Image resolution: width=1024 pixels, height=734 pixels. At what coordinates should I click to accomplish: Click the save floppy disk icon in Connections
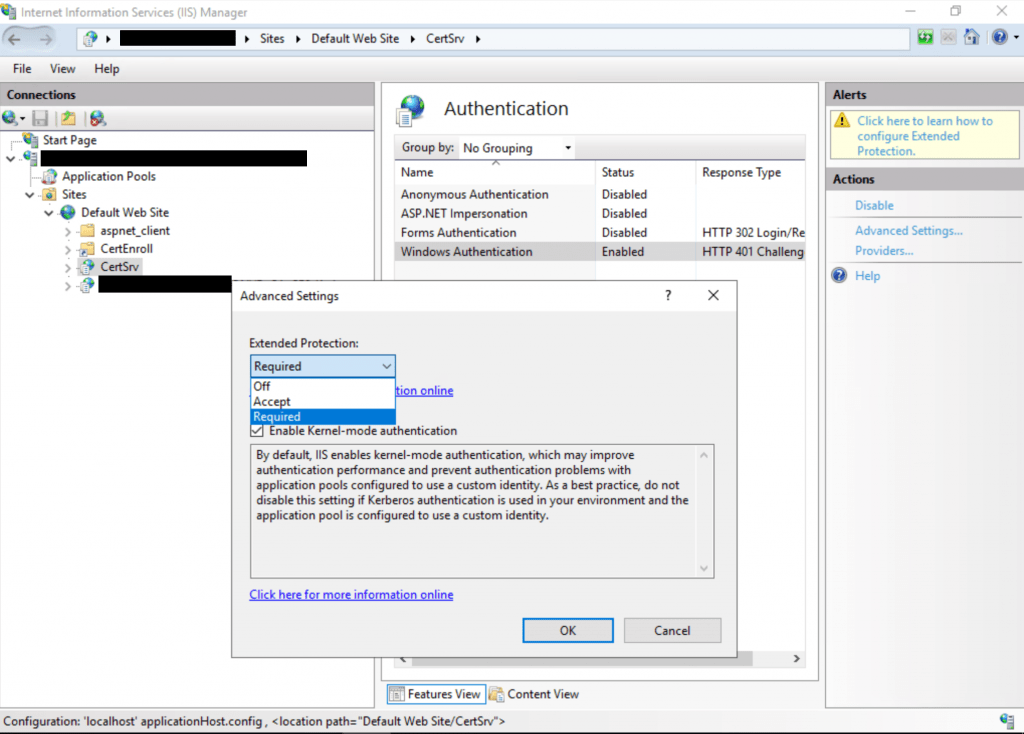tap(40, 118)
